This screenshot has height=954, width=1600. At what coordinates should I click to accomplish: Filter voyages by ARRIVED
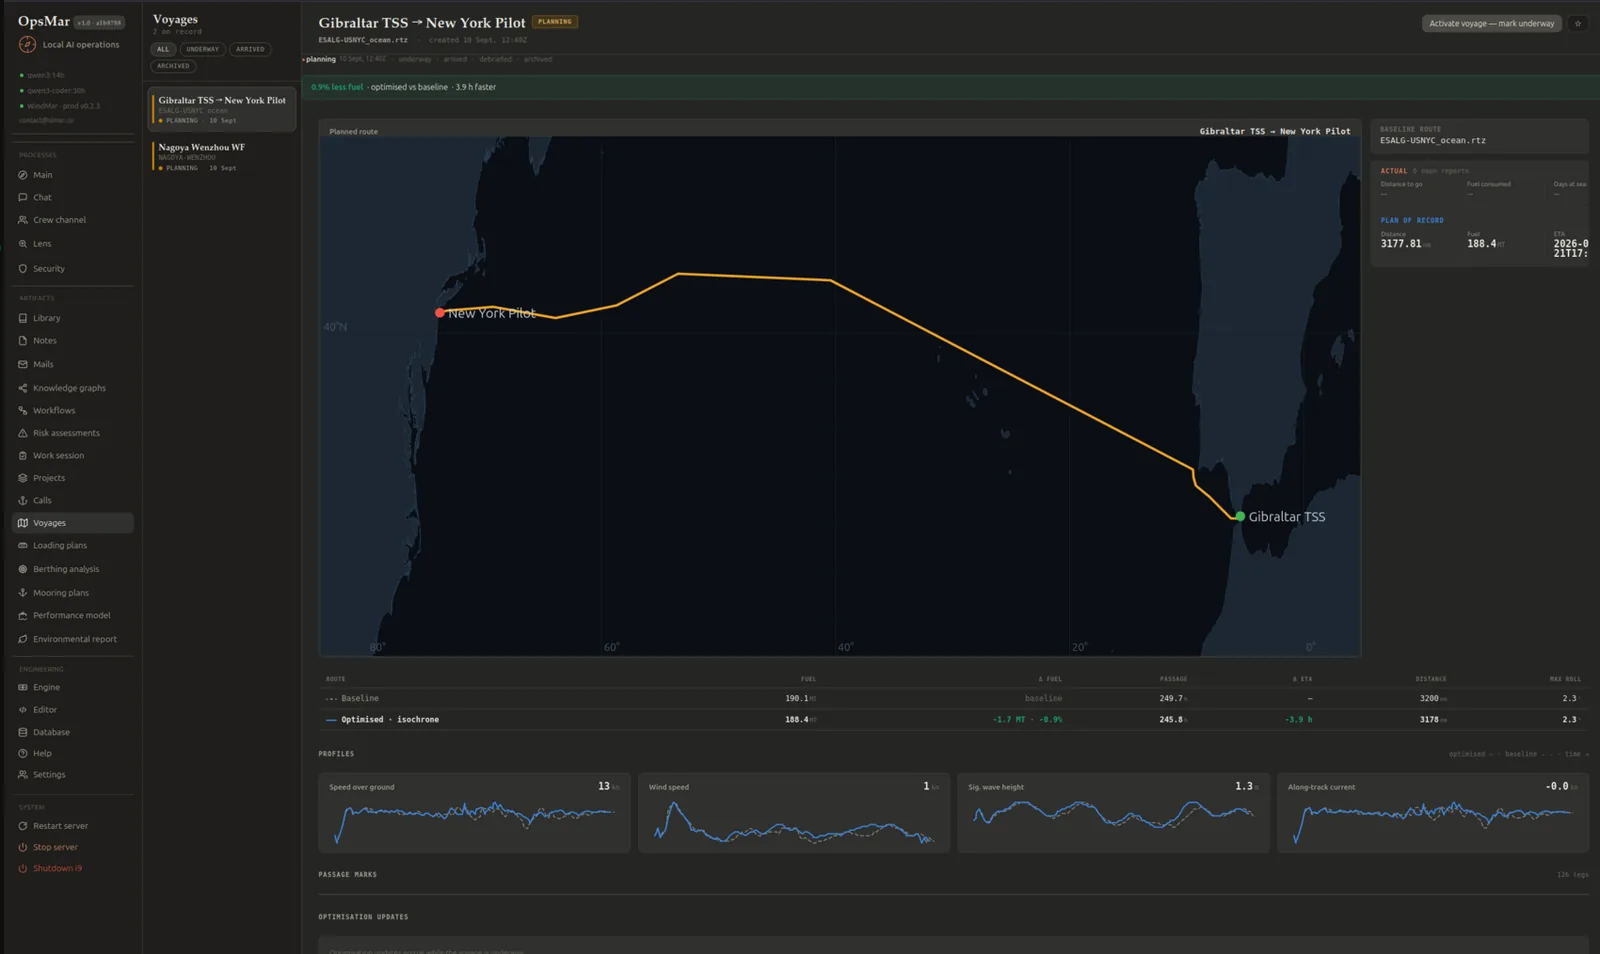(250, 49)
